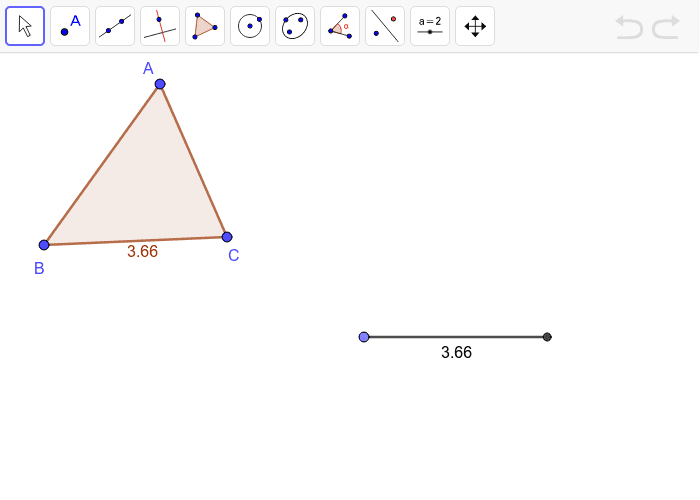The image size is (700, 500).
Task: Click the dark gray right endpoint of segment
Action: pos(547,337)
